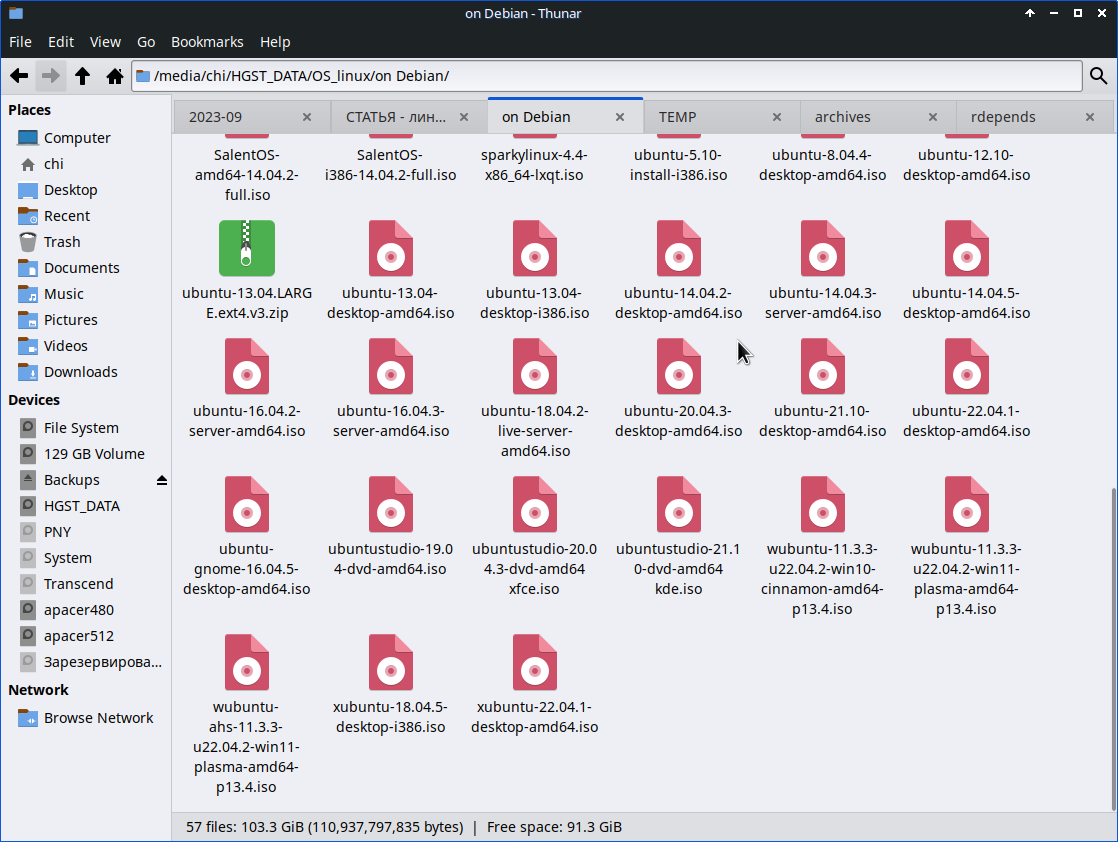
Task: Select ubuntu-14.04.2-desktop-amd64.iso disc icon
Action: pos(679,248)
